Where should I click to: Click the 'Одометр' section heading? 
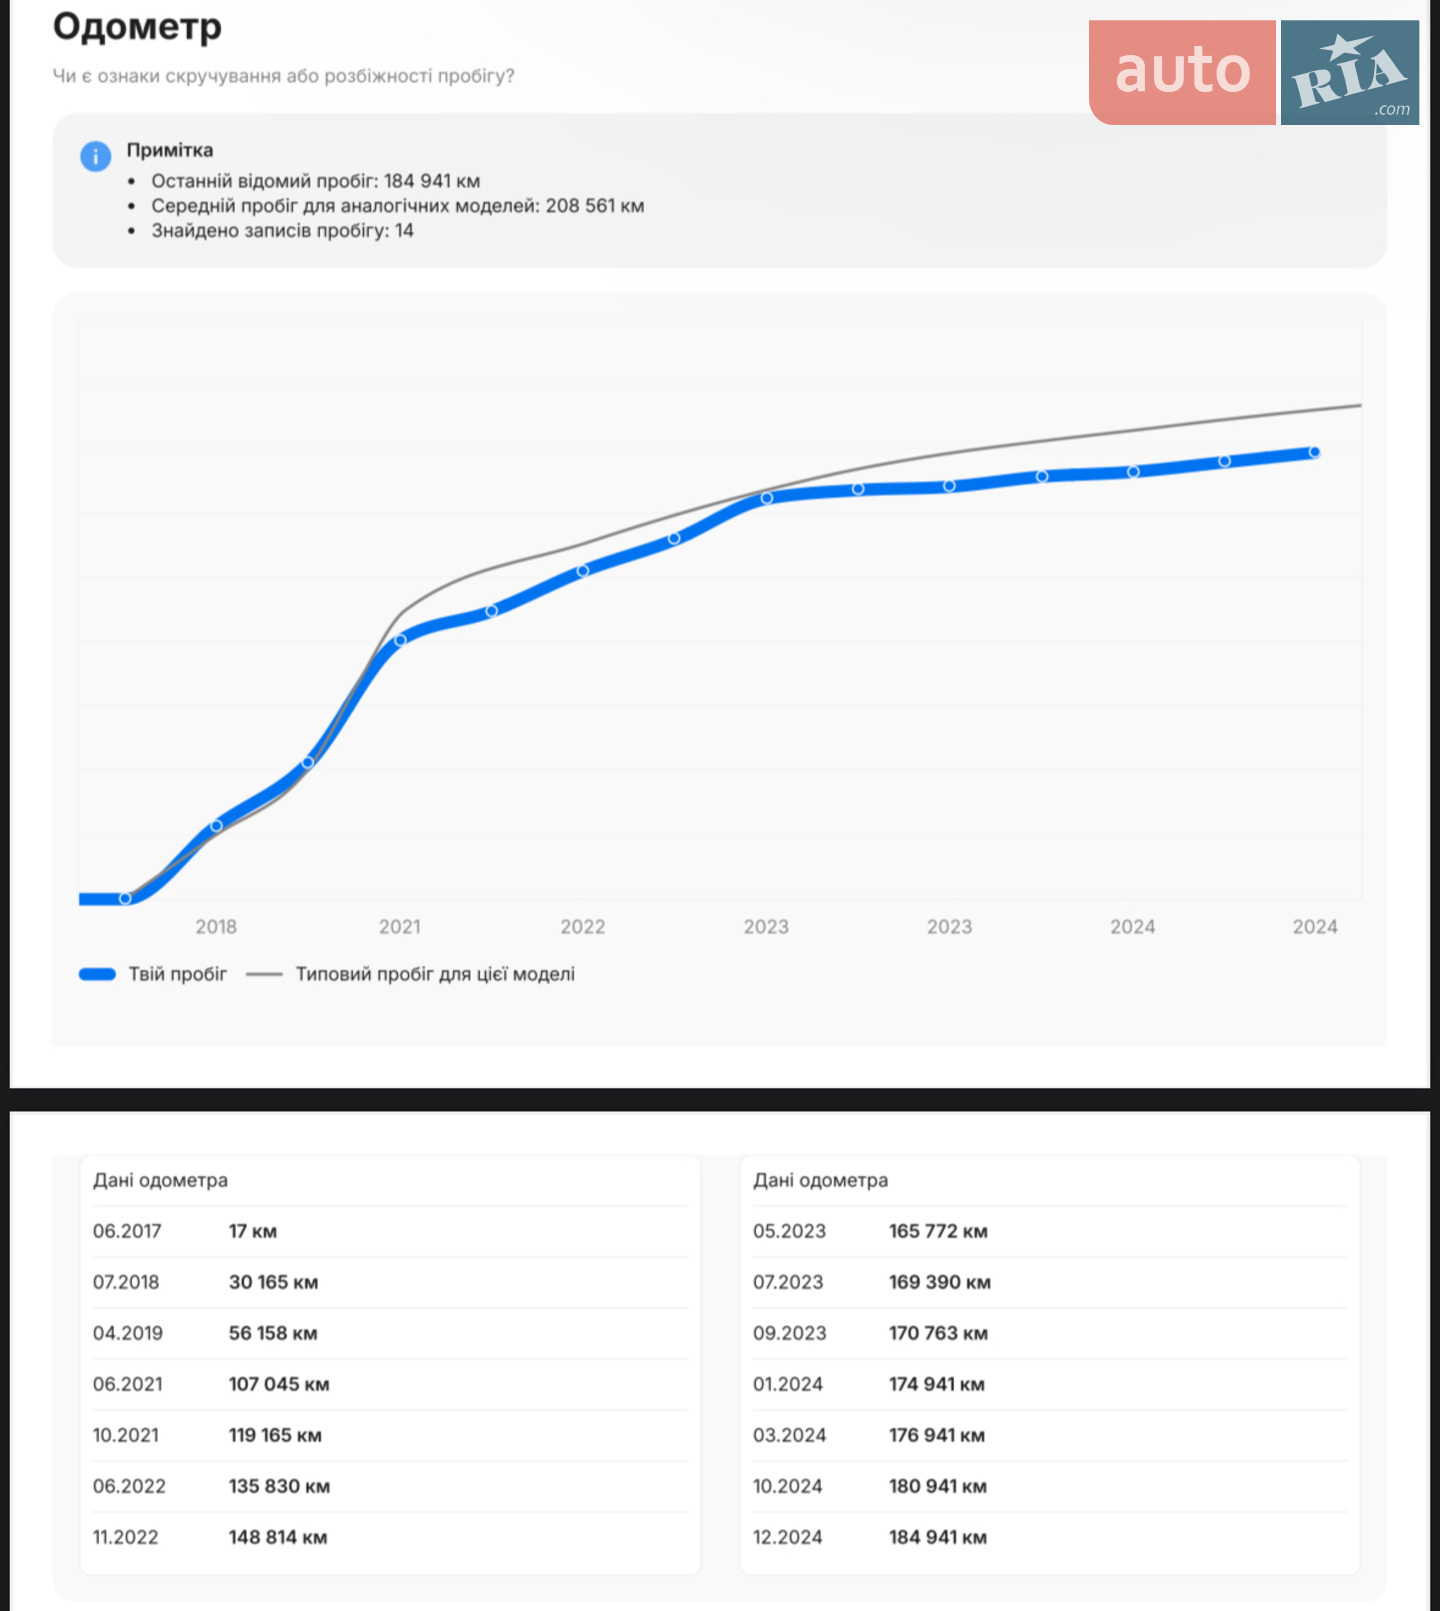tap(137, 27)
